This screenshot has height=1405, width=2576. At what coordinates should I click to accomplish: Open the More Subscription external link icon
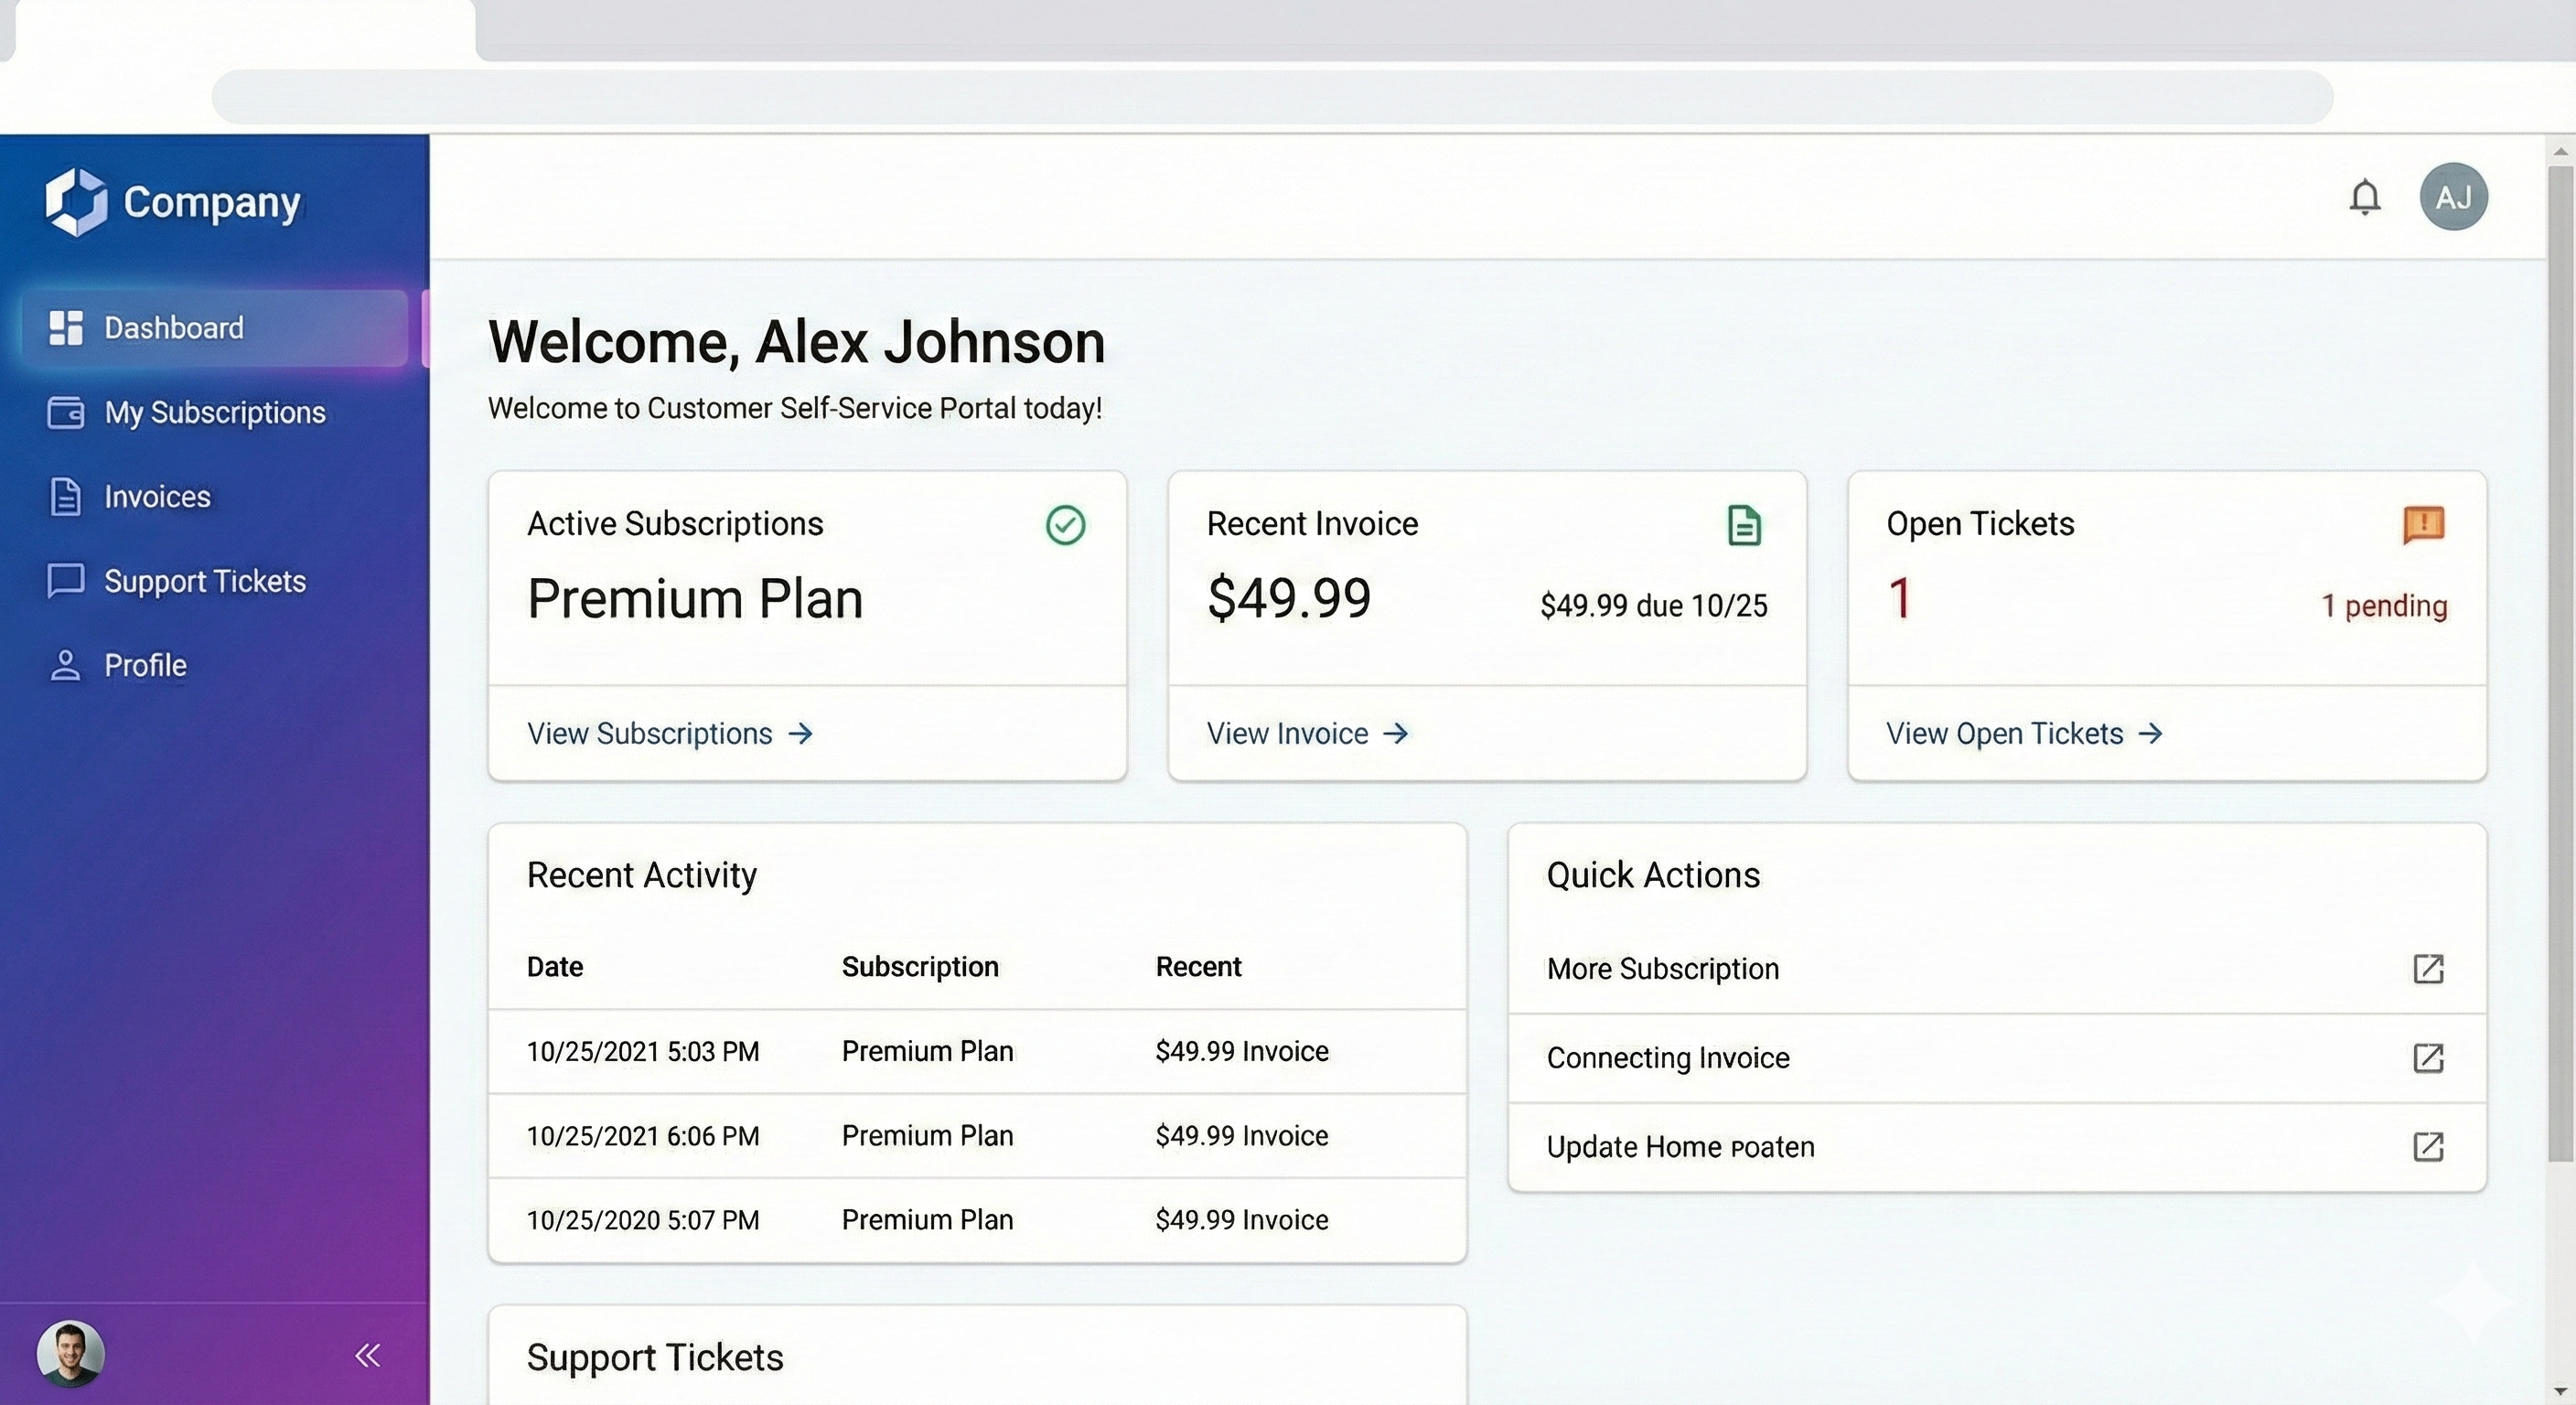click(2429, 968)
